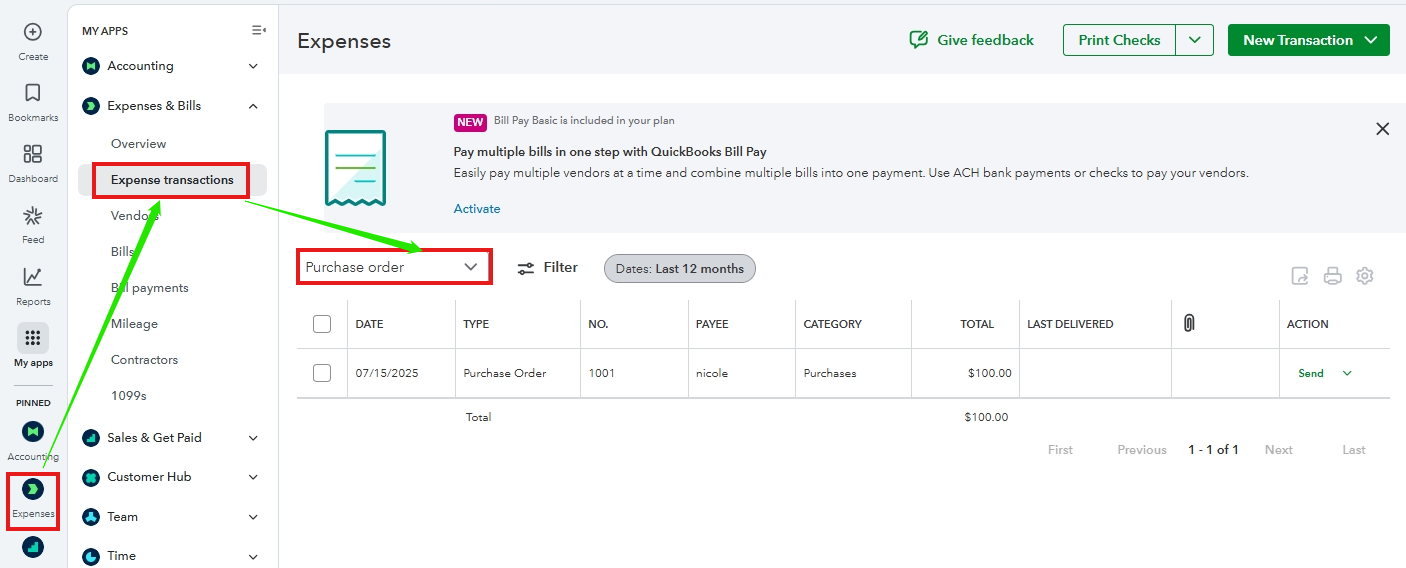Click Give feedback link
The image size is (1406, 568).
(985, 40)
